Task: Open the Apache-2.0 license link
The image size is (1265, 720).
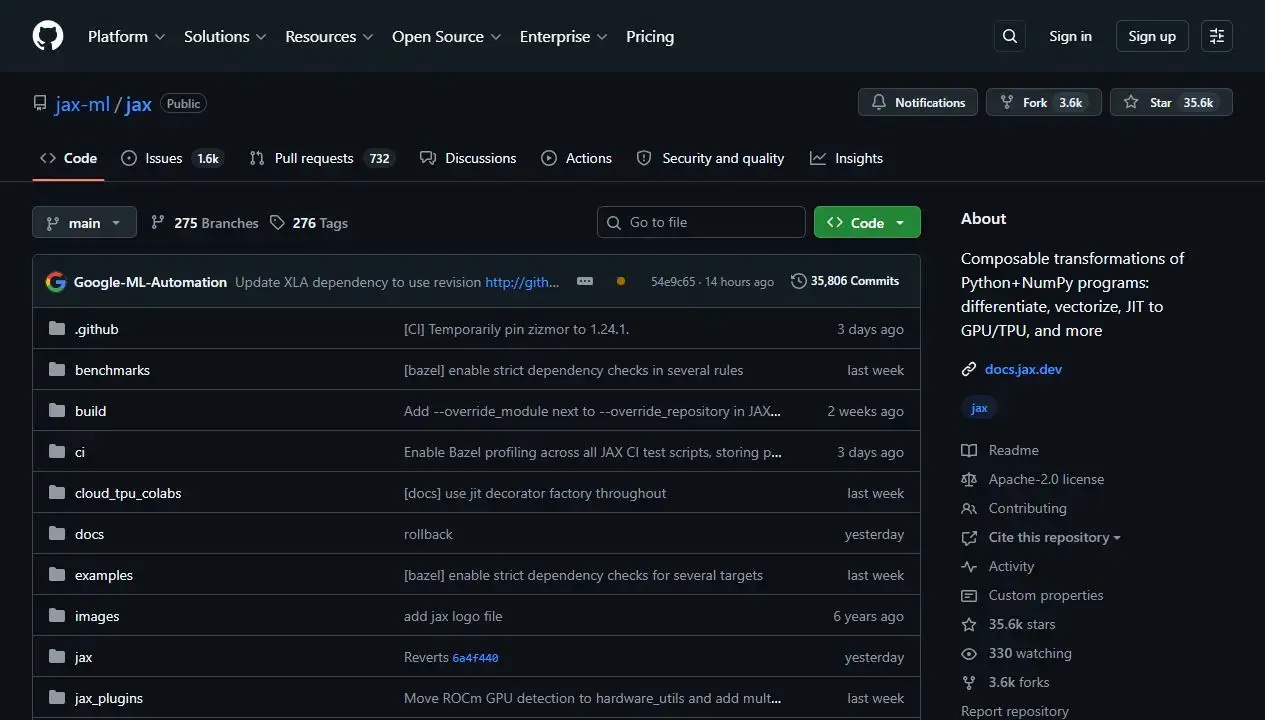Action: 1046,480
